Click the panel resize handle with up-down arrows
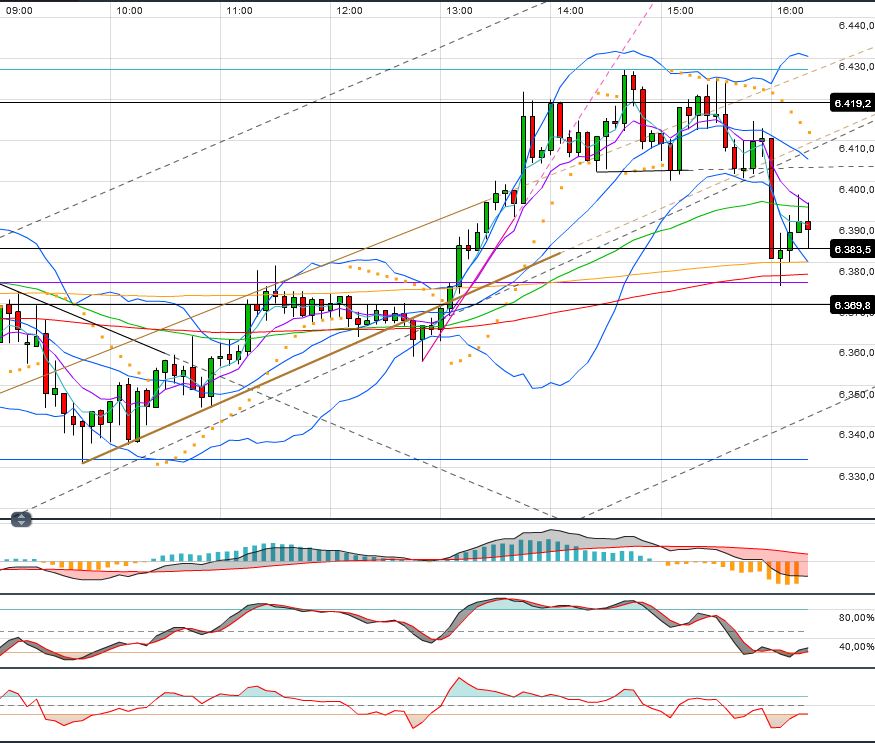 coord(21,519)
